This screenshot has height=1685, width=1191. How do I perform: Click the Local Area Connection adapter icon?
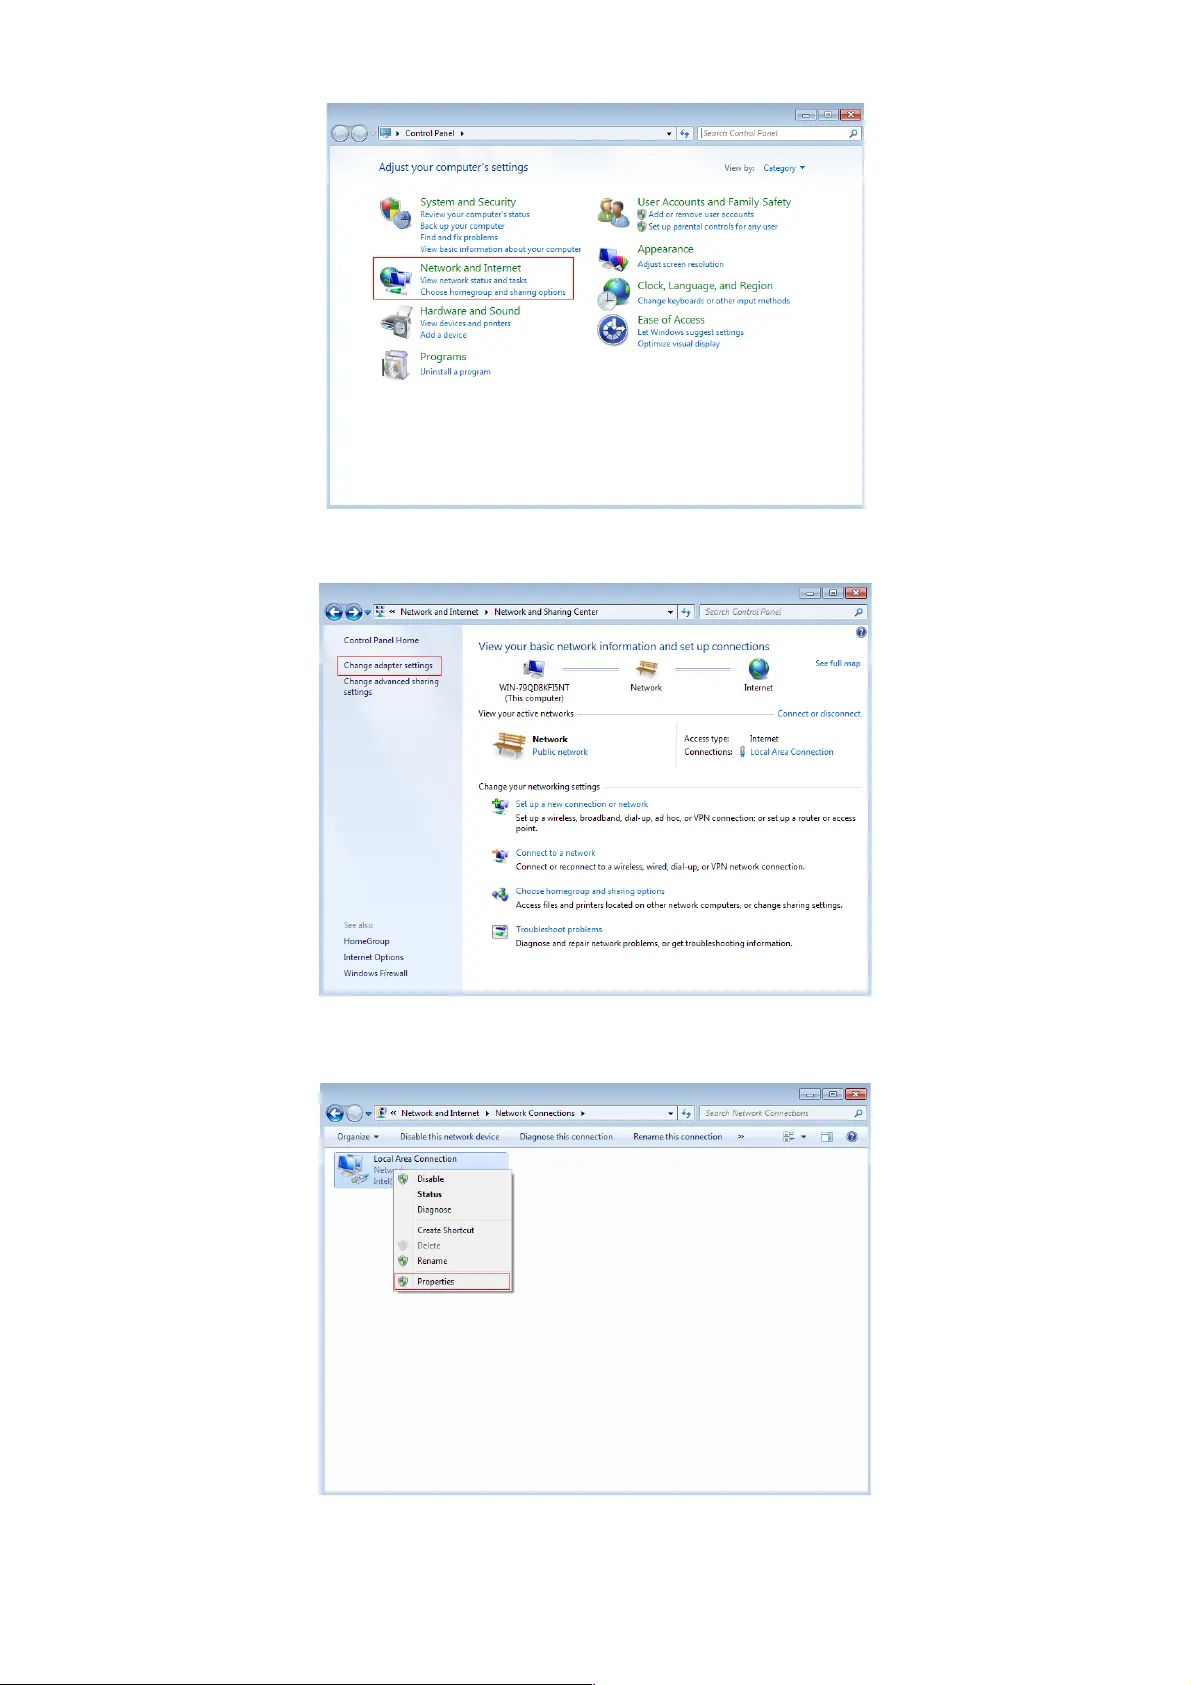(353, 1169)
